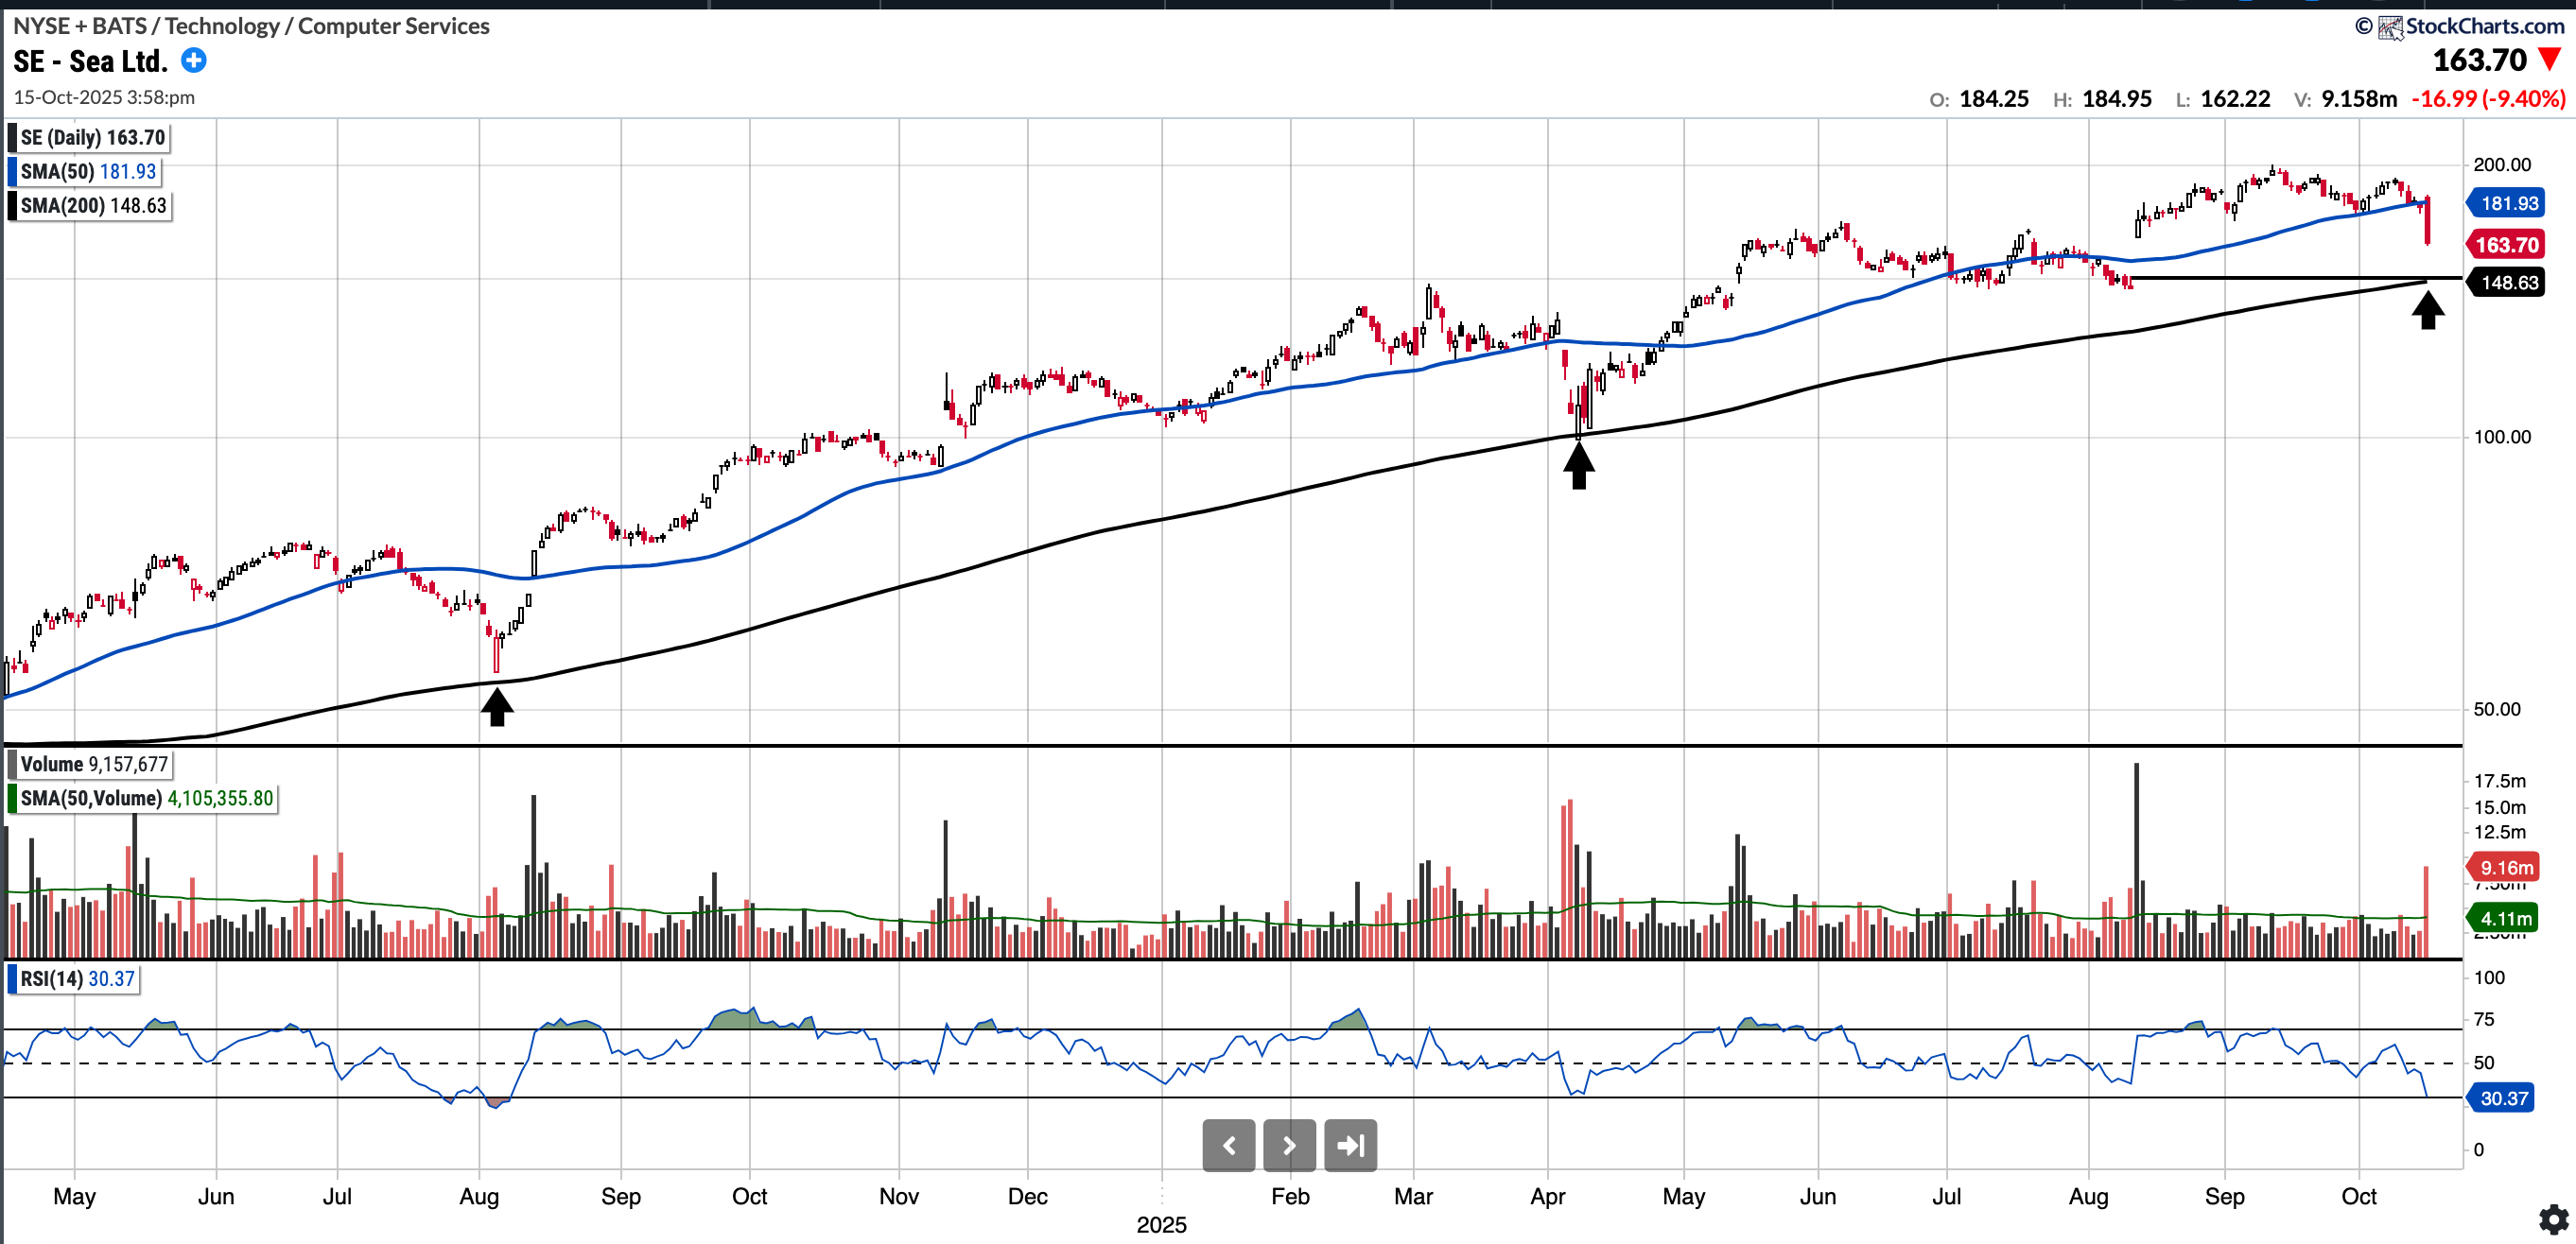Click the red 163.70 price axis tag
2576x1244 pixels.
[x=2507, y=245]
